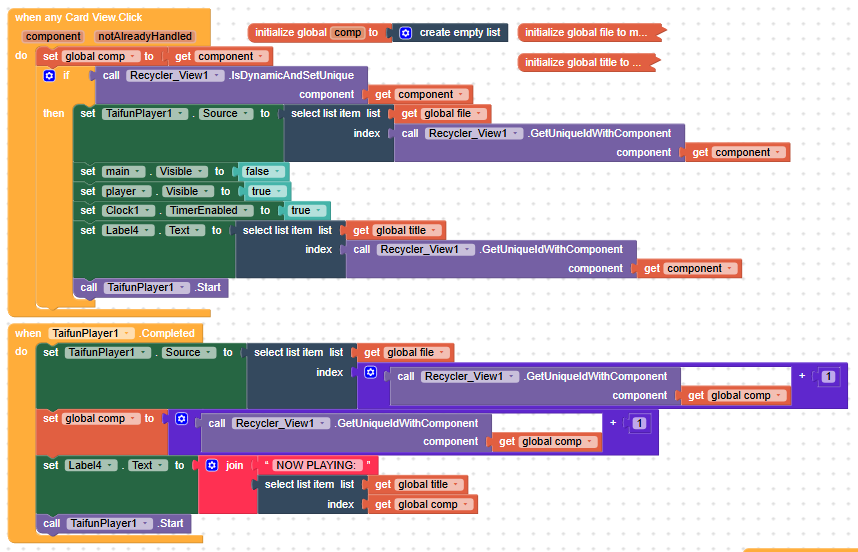This screenshot has width=858, height=552.
Task: Open Text property dropdown in Completed handler Label4
Action: (x=148, y=466)
